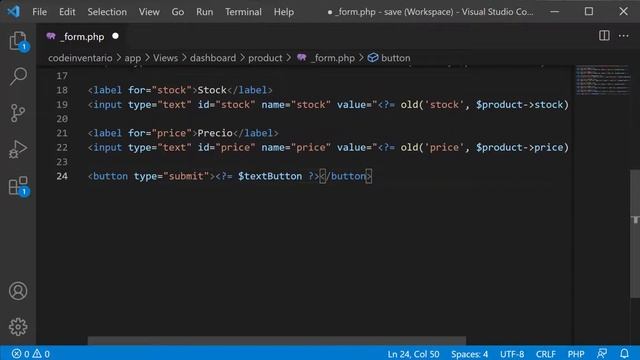The width and height of the screenshot is (640, 360).
Task: Open the Search view icon
Action: tap(18, 76)
